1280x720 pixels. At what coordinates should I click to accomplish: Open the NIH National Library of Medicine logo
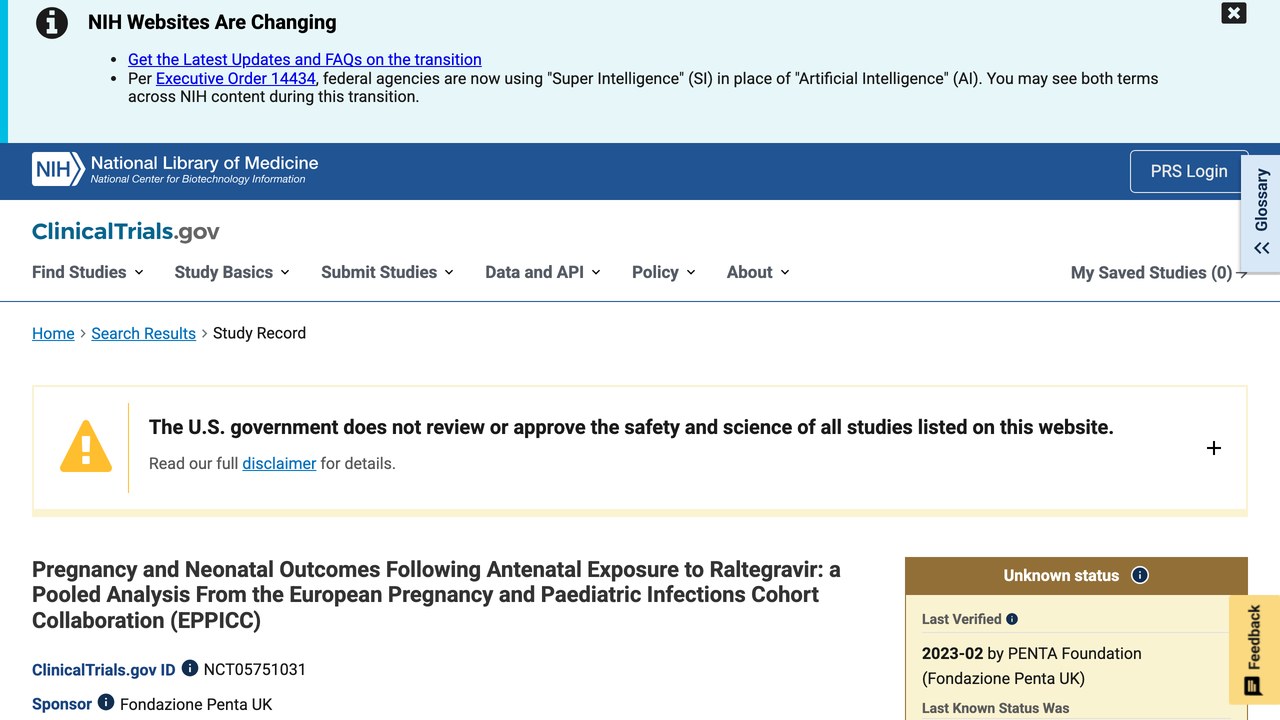point(175,170)
